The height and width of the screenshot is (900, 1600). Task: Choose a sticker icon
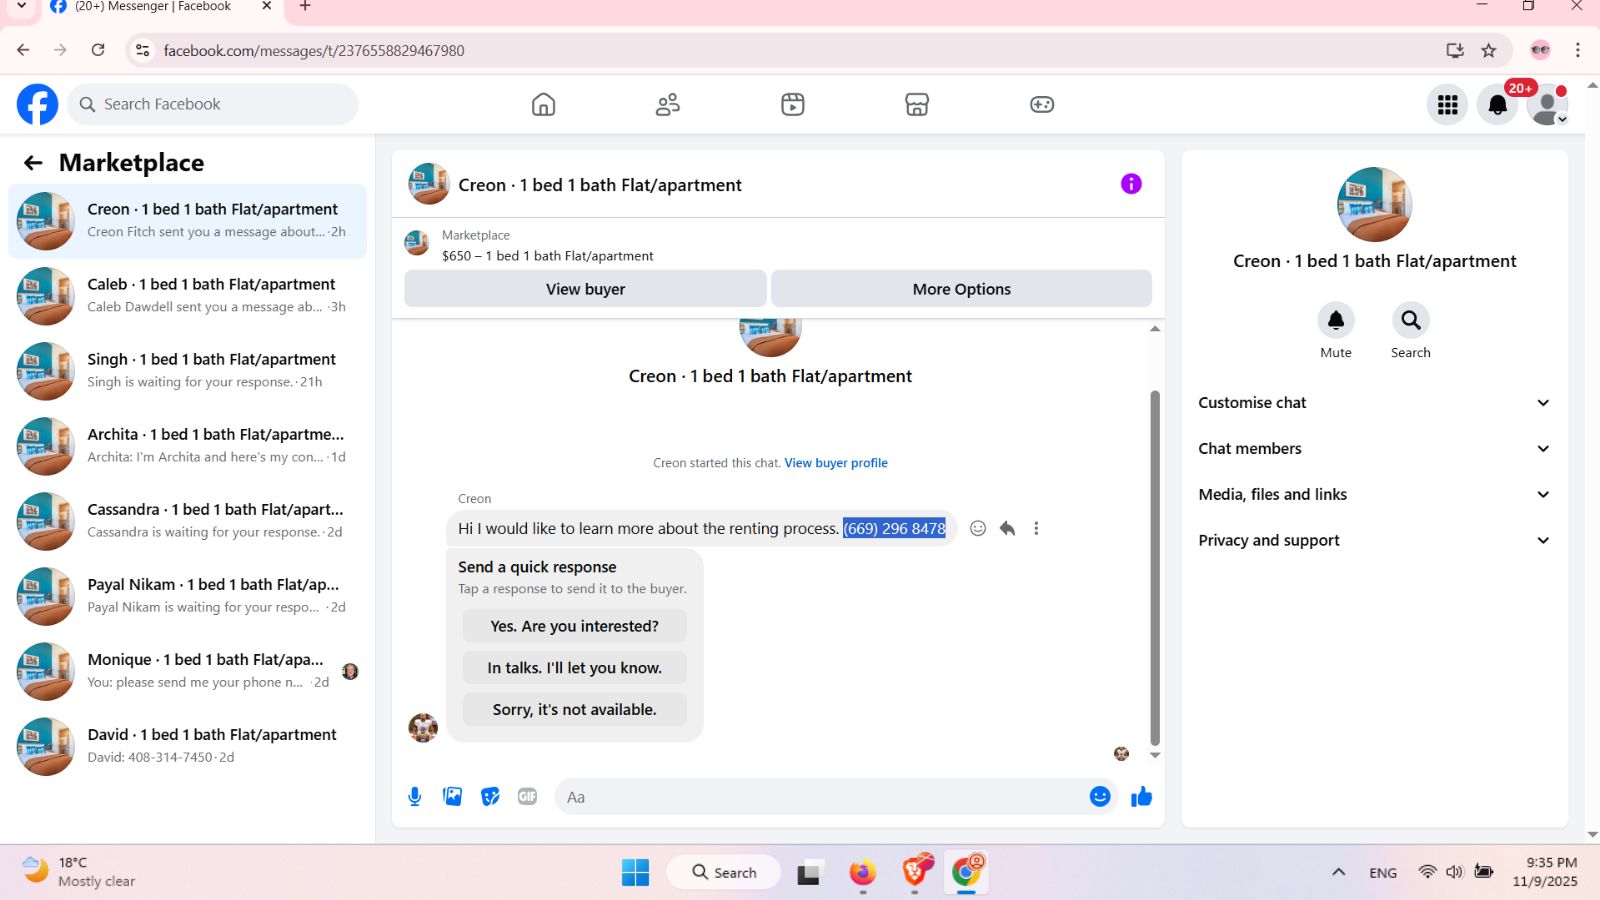[490, 797]
